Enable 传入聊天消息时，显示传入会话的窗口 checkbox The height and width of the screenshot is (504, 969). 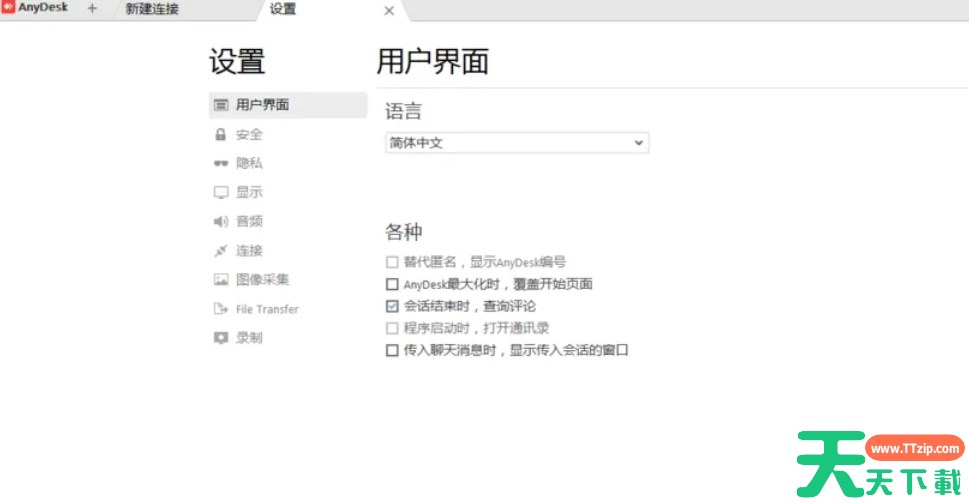[392, 350]
